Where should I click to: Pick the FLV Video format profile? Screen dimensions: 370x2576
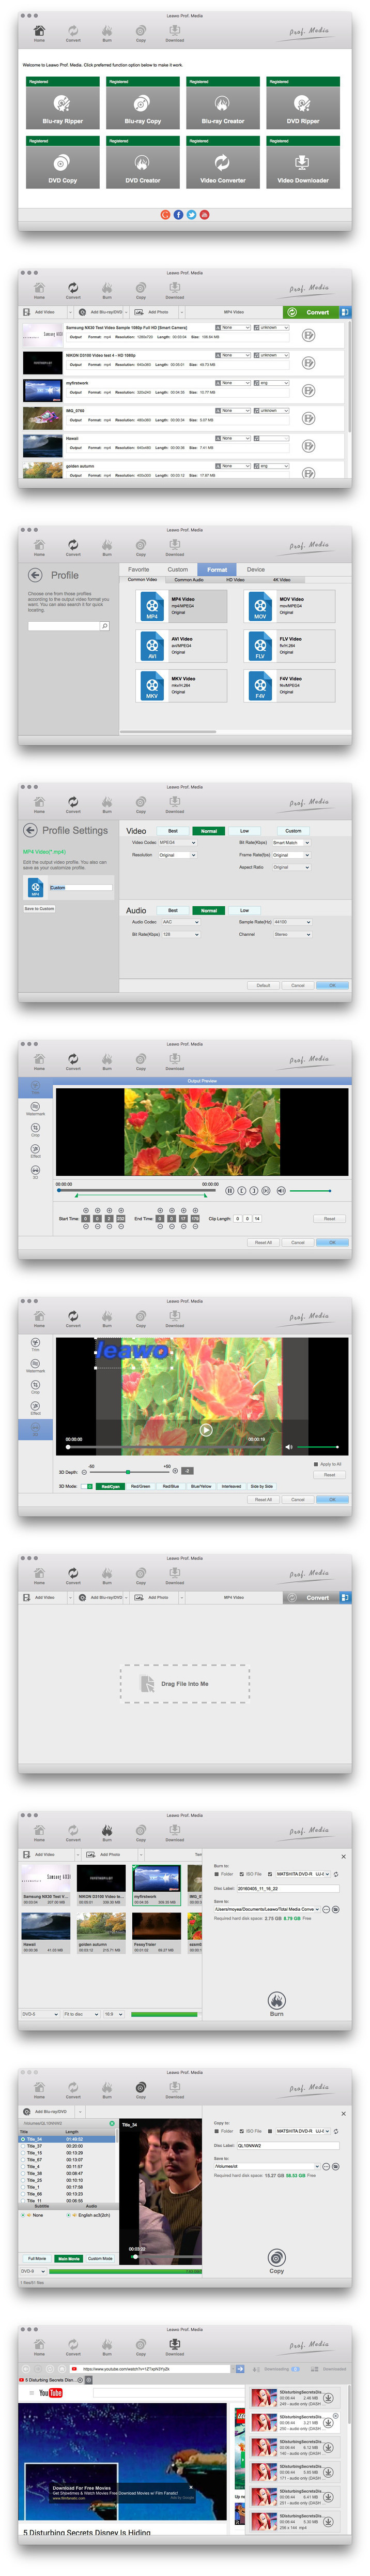tap(290, 646)
